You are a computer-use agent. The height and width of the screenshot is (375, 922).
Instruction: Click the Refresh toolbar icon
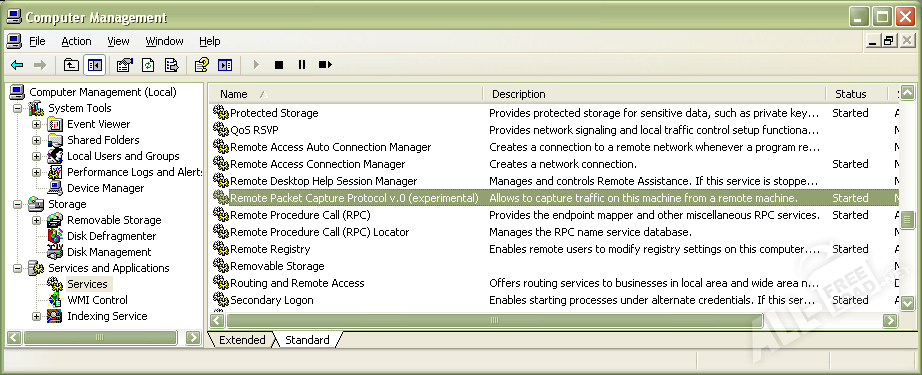[148, 65]
